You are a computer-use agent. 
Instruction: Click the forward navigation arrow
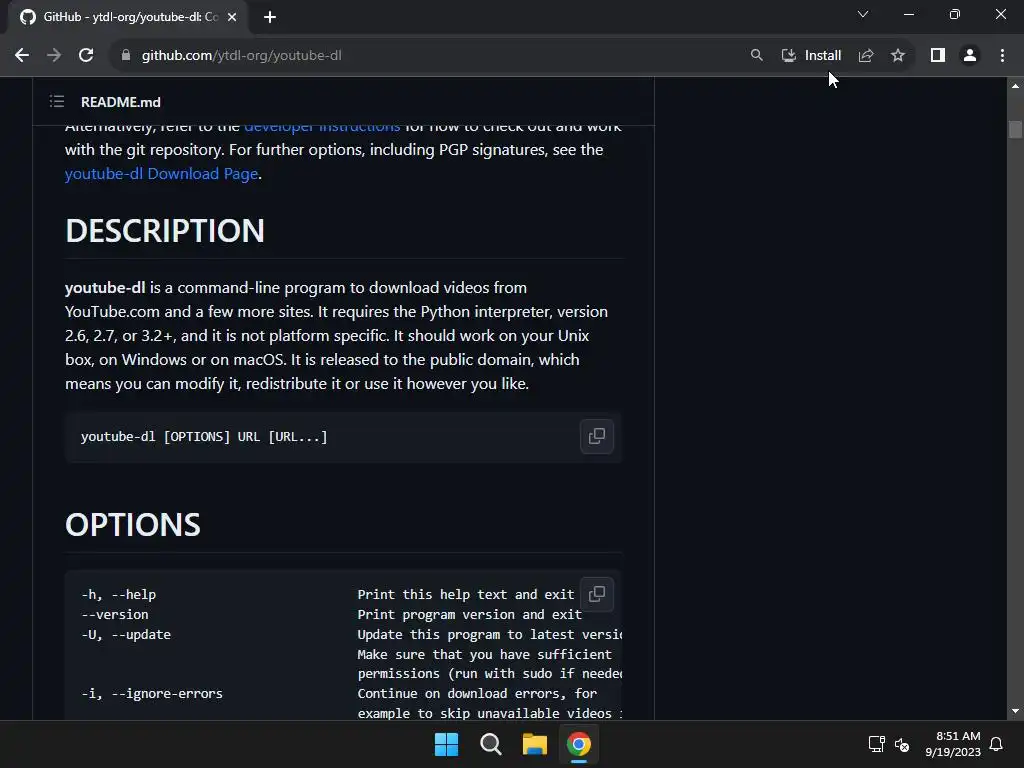[54, 56]
